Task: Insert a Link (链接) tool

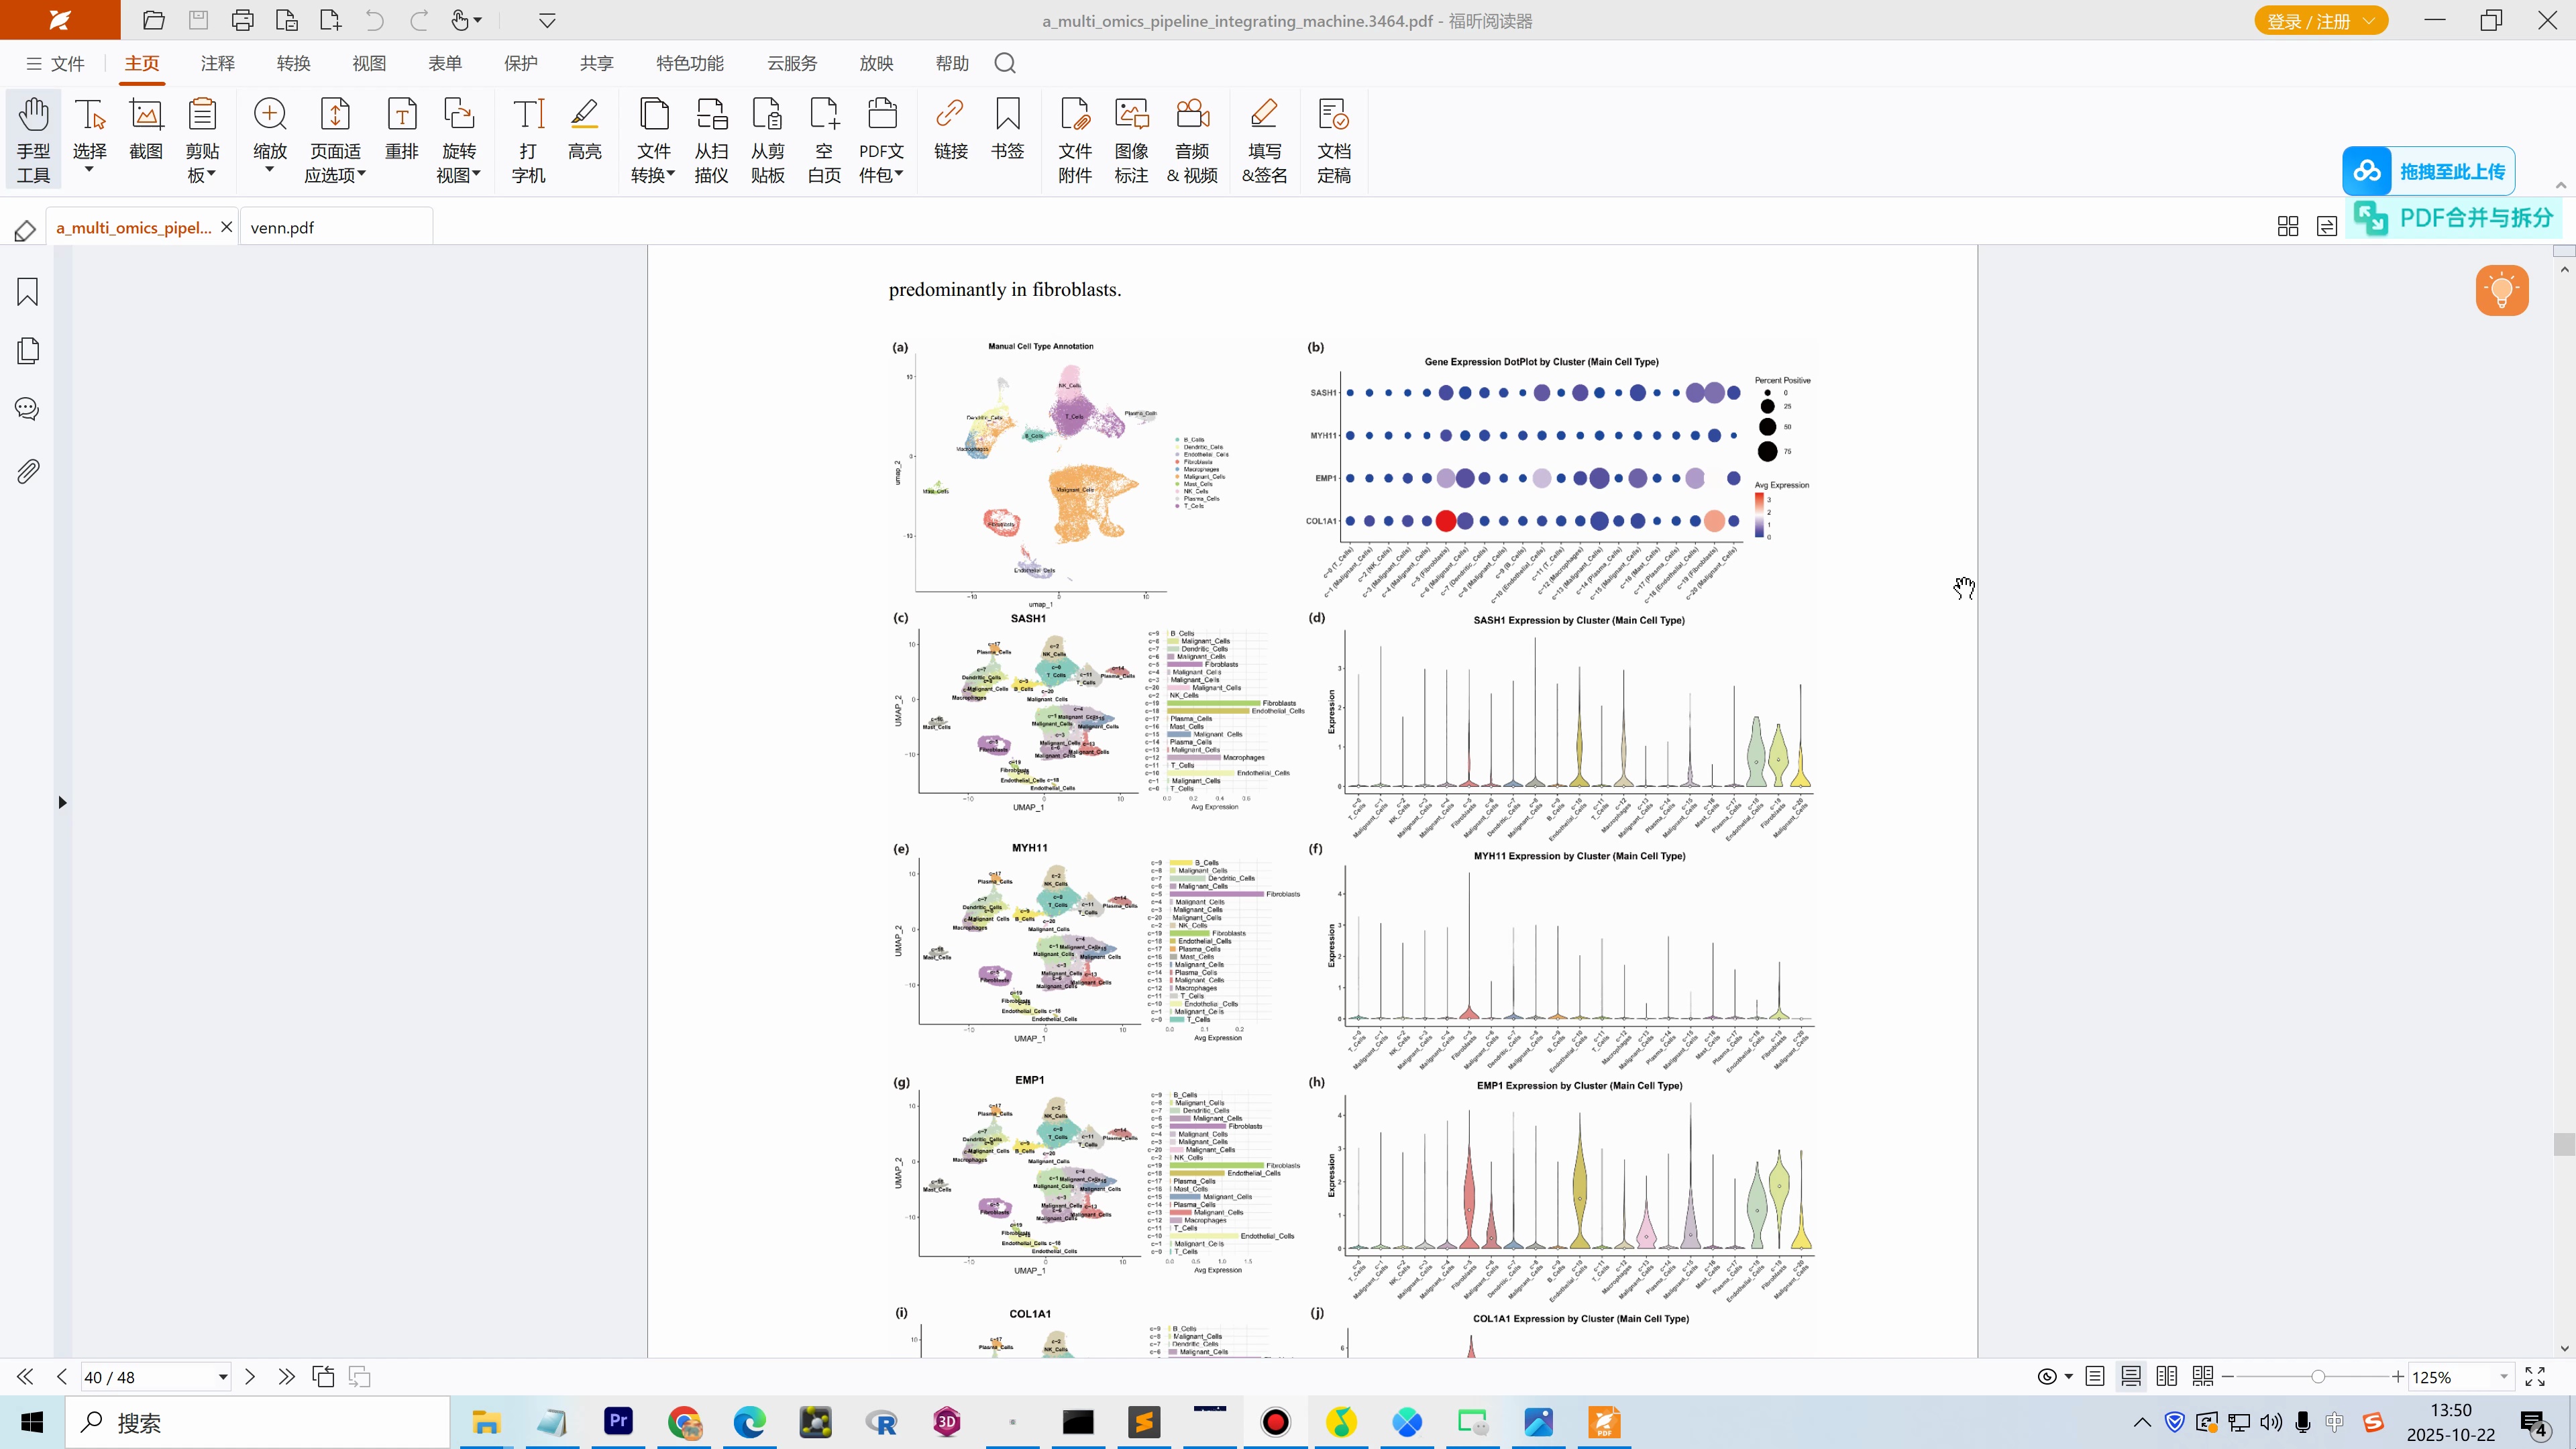Action: pos(950,128)
